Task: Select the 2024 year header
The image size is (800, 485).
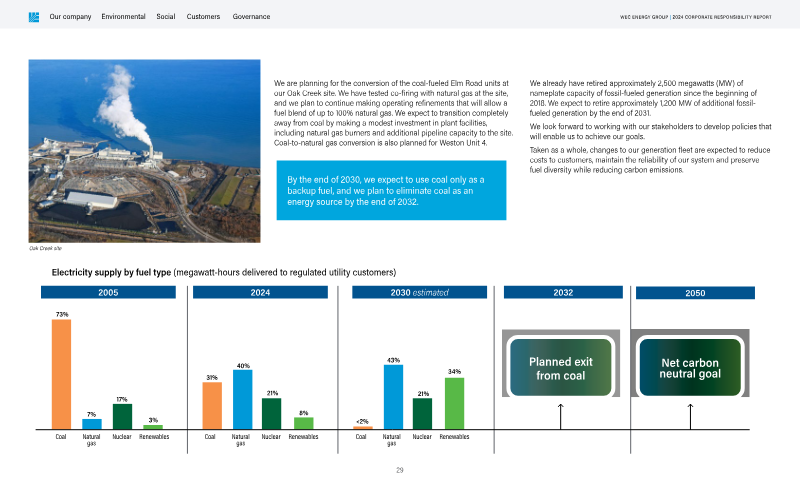Action: pyautogui.click(x=260, y=292)
